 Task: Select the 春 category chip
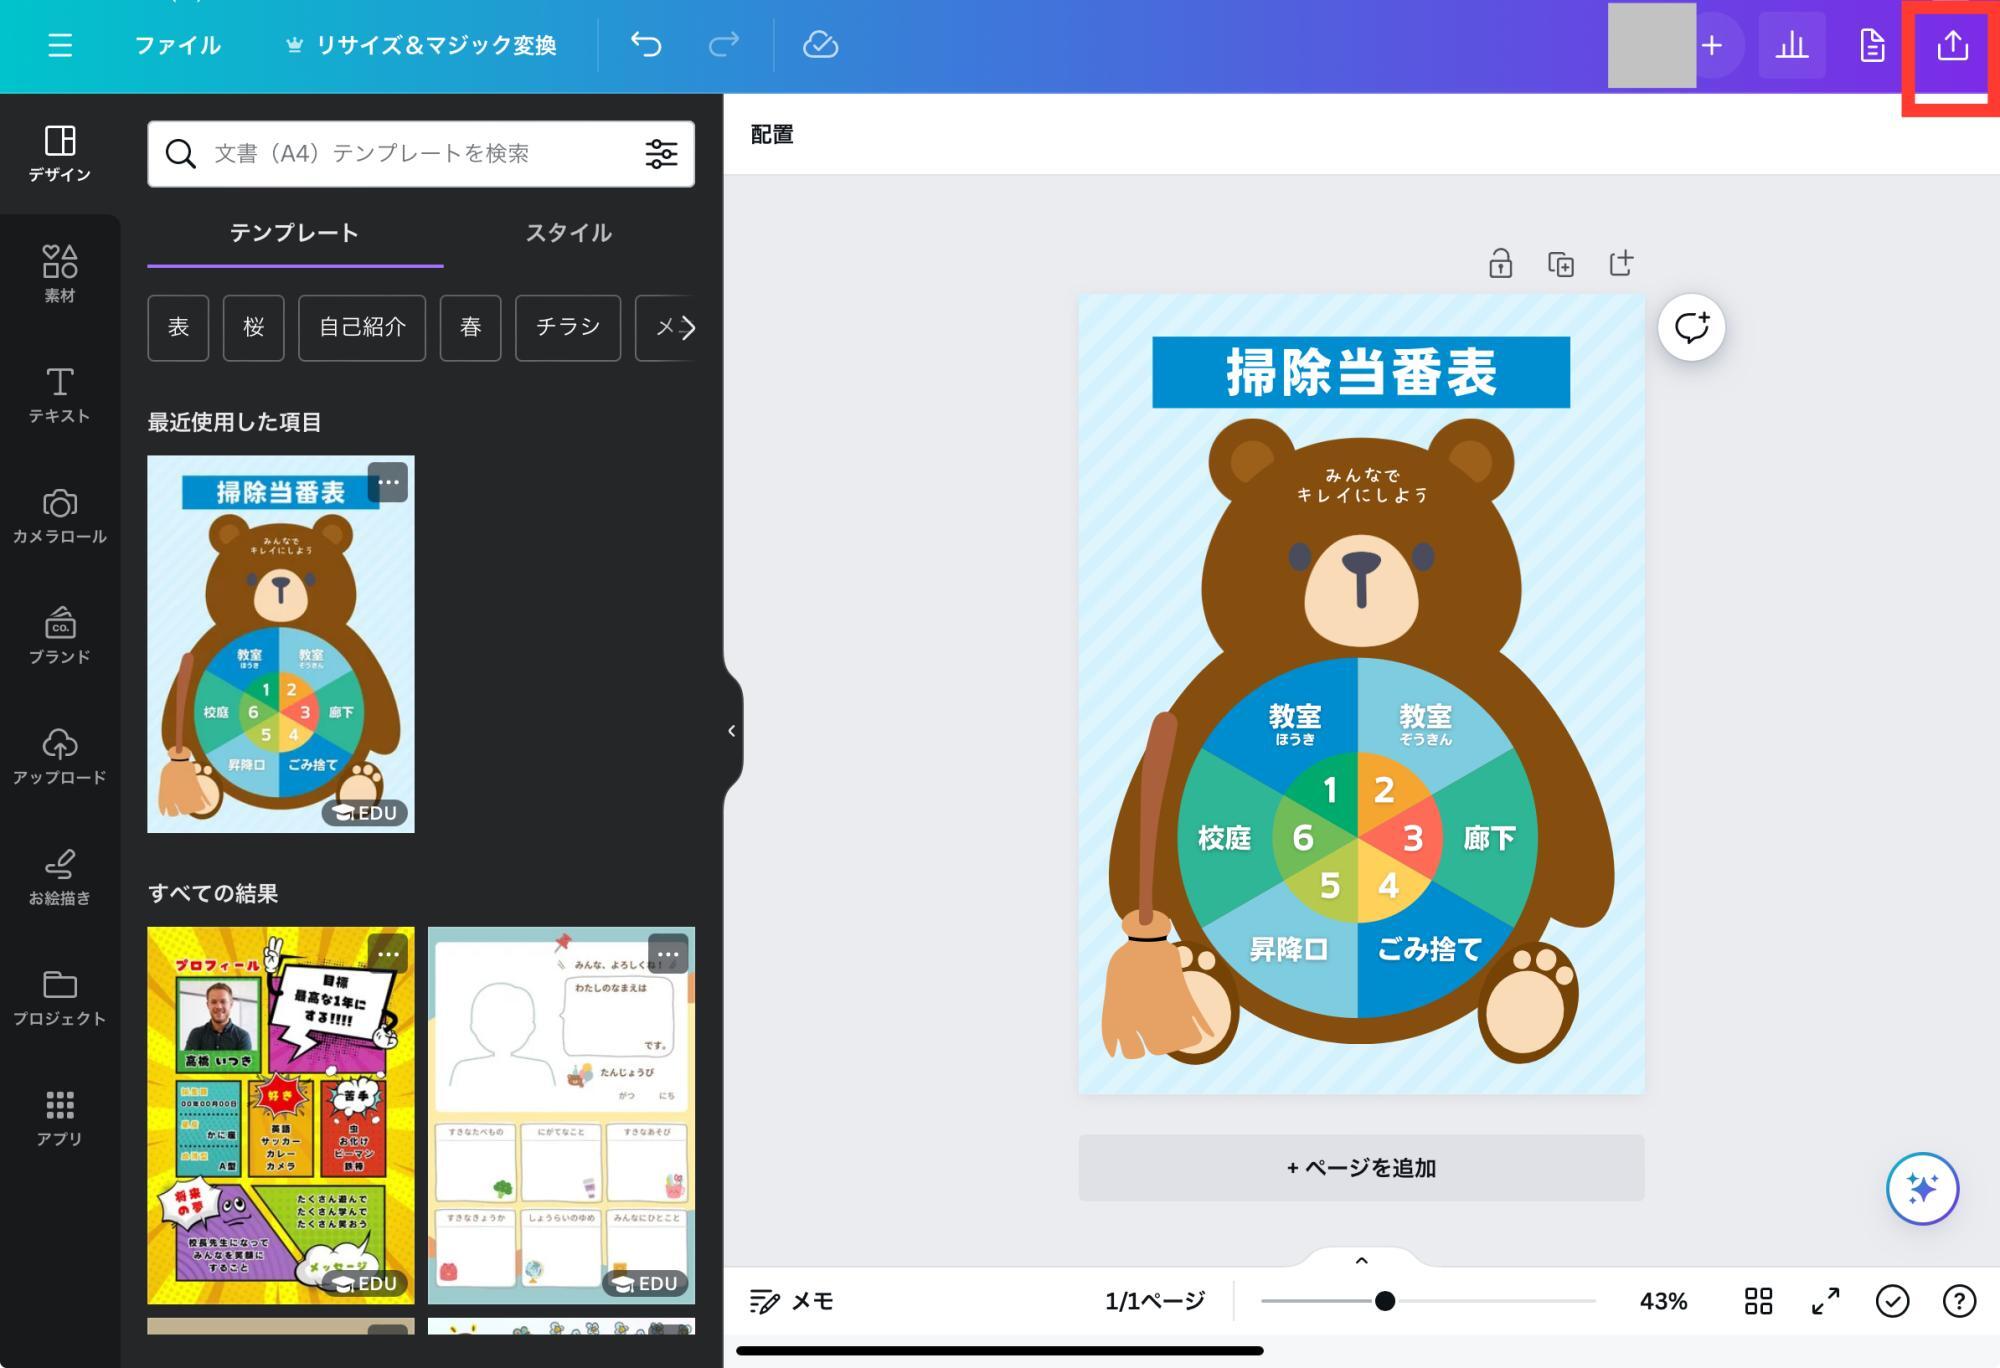(470, 327)
